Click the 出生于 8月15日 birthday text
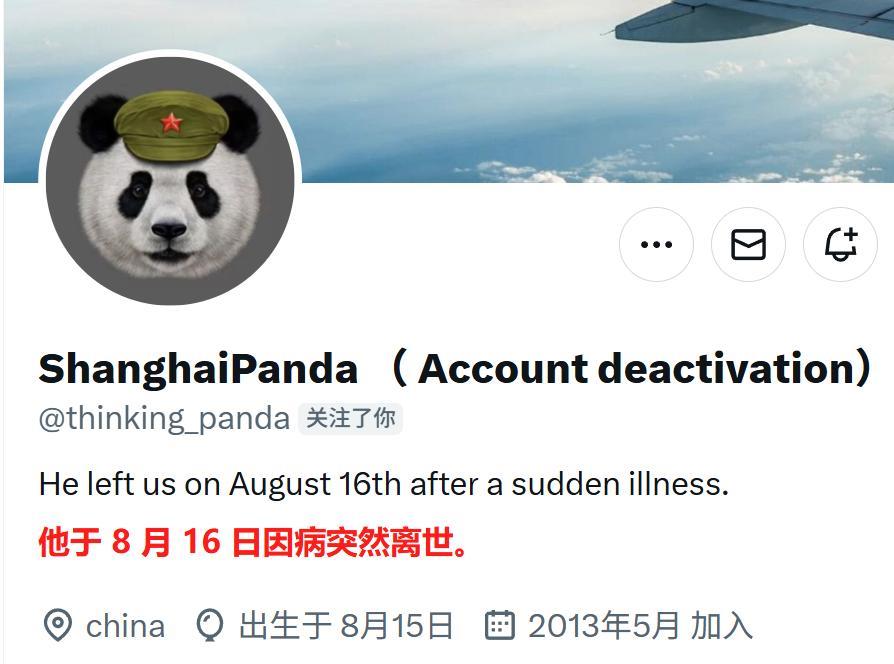Image resolution: width=894 pixels, height=664 pixels. pos(346,625)
